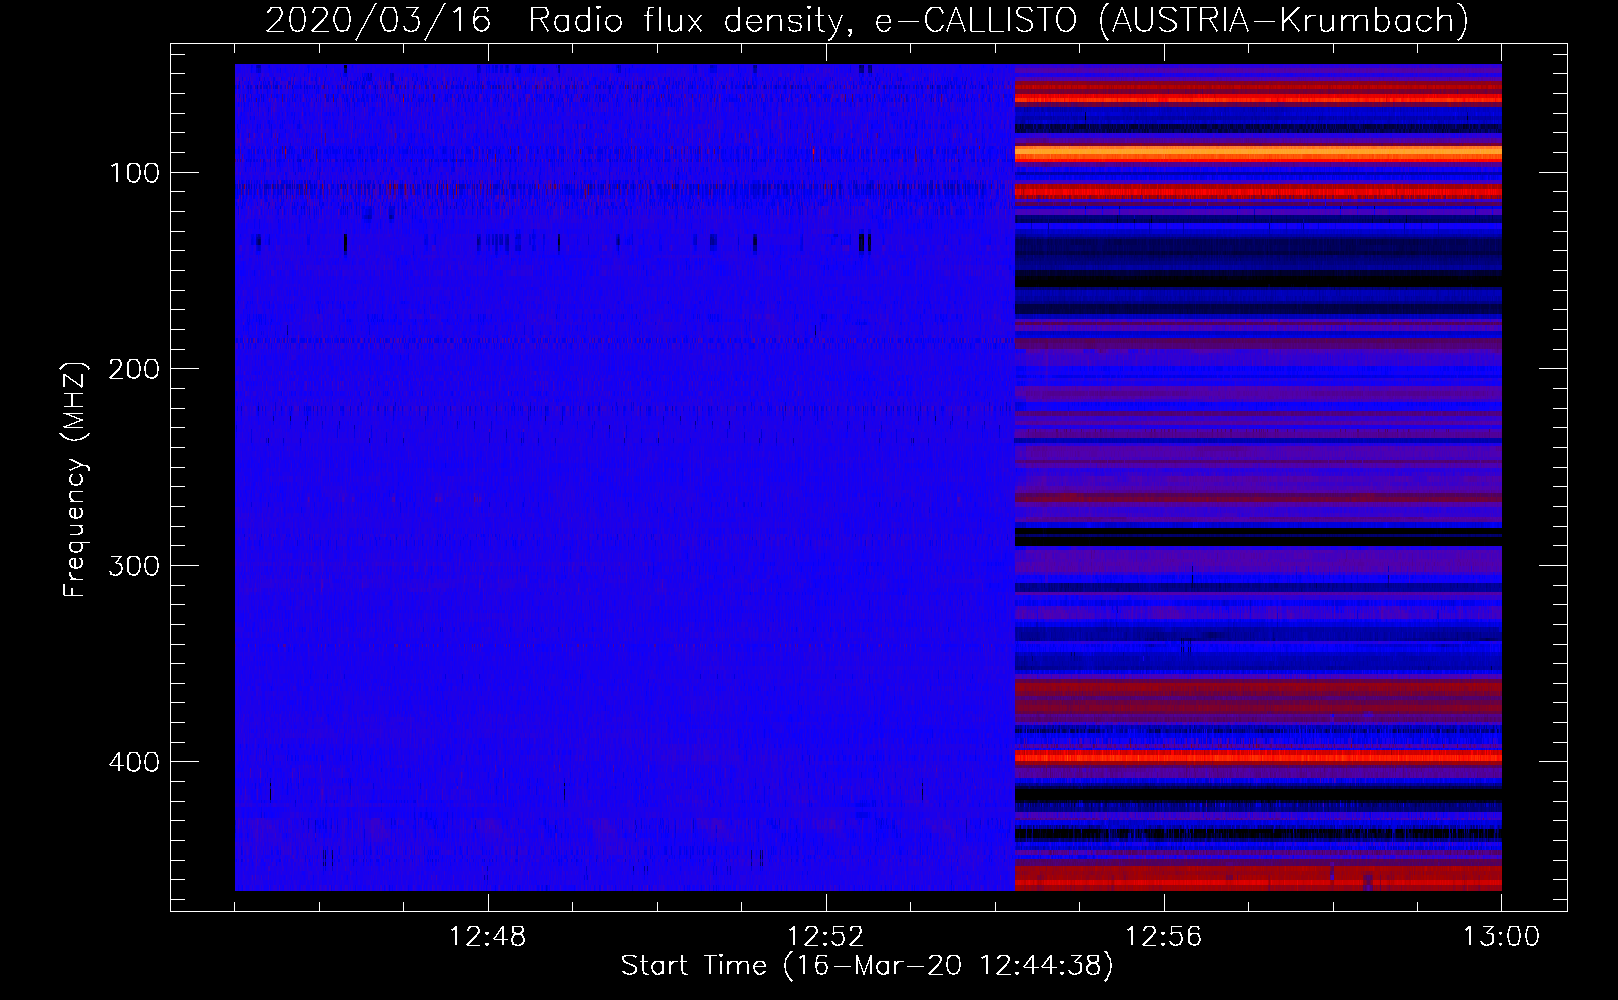Click the 13:00 time tick label
The width and height of the screenshot is (1618, 1000).
(x=1502, y=937)
